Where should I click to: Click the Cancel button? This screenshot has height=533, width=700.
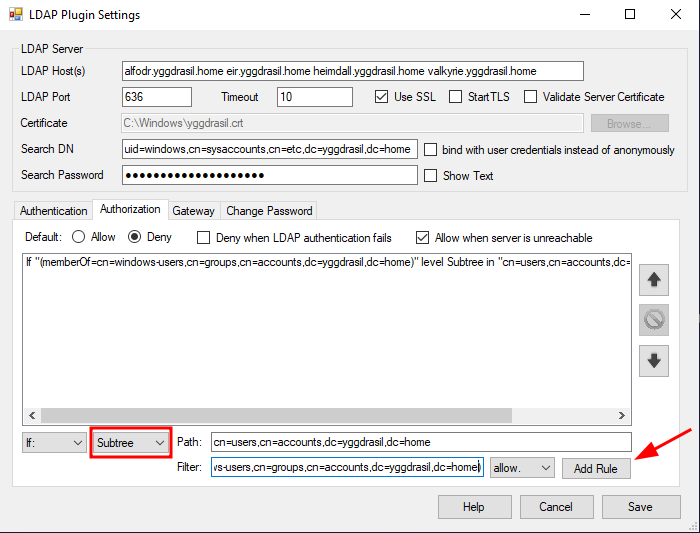[556, 507]
